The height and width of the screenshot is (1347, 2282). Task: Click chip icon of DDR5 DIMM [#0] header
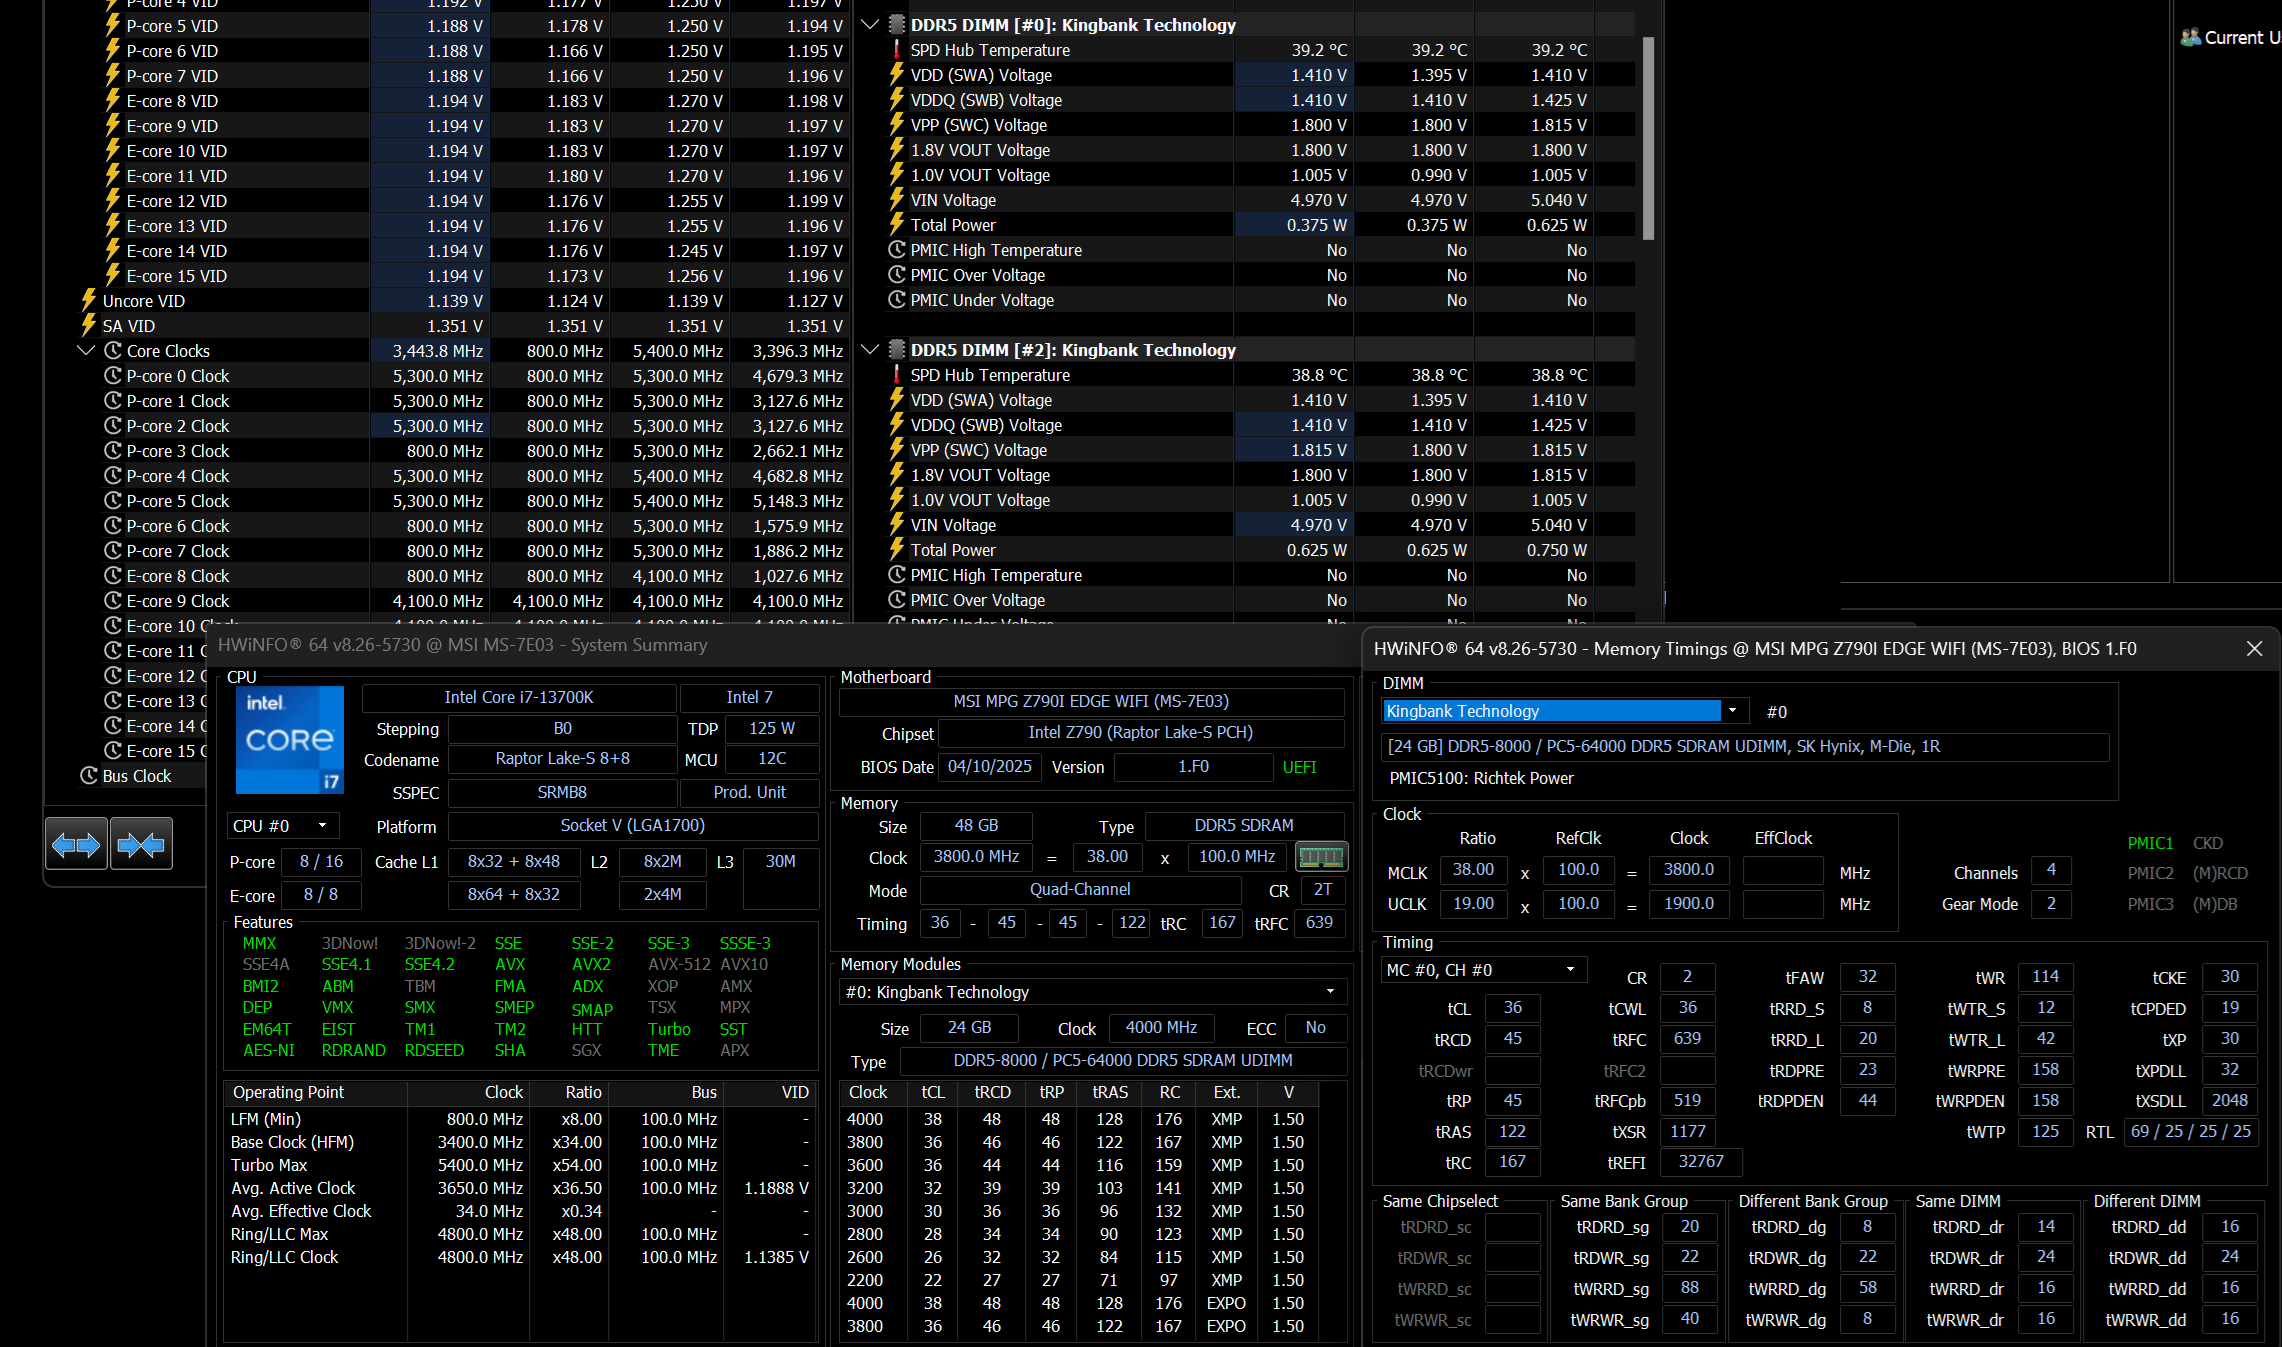coord(897,24)
